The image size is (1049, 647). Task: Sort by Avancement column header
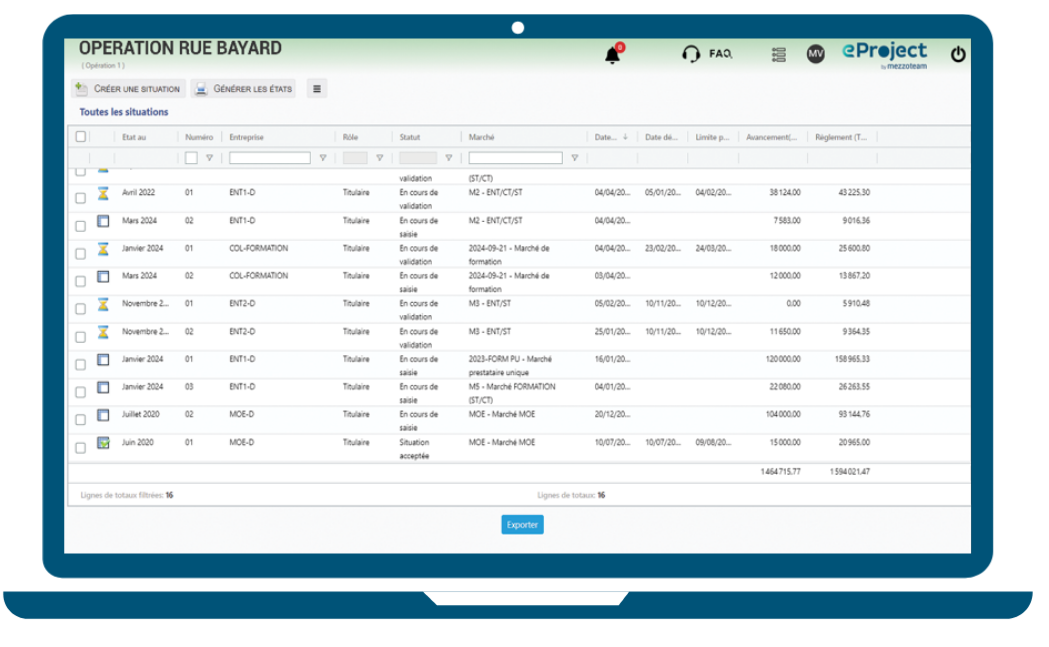(x=771, y=137)
